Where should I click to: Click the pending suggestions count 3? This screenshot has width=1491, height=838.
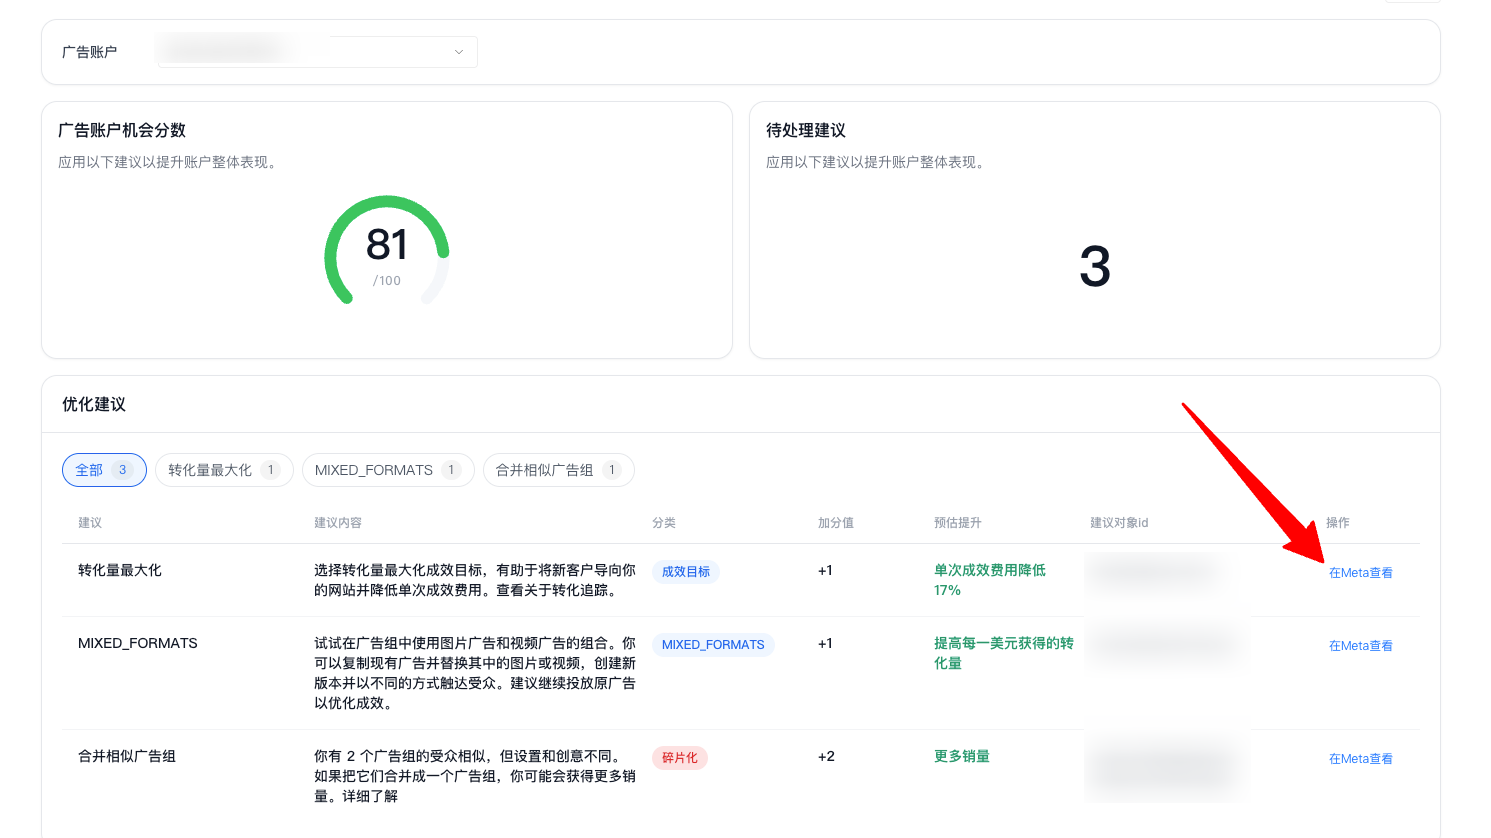click(1095, 267)
